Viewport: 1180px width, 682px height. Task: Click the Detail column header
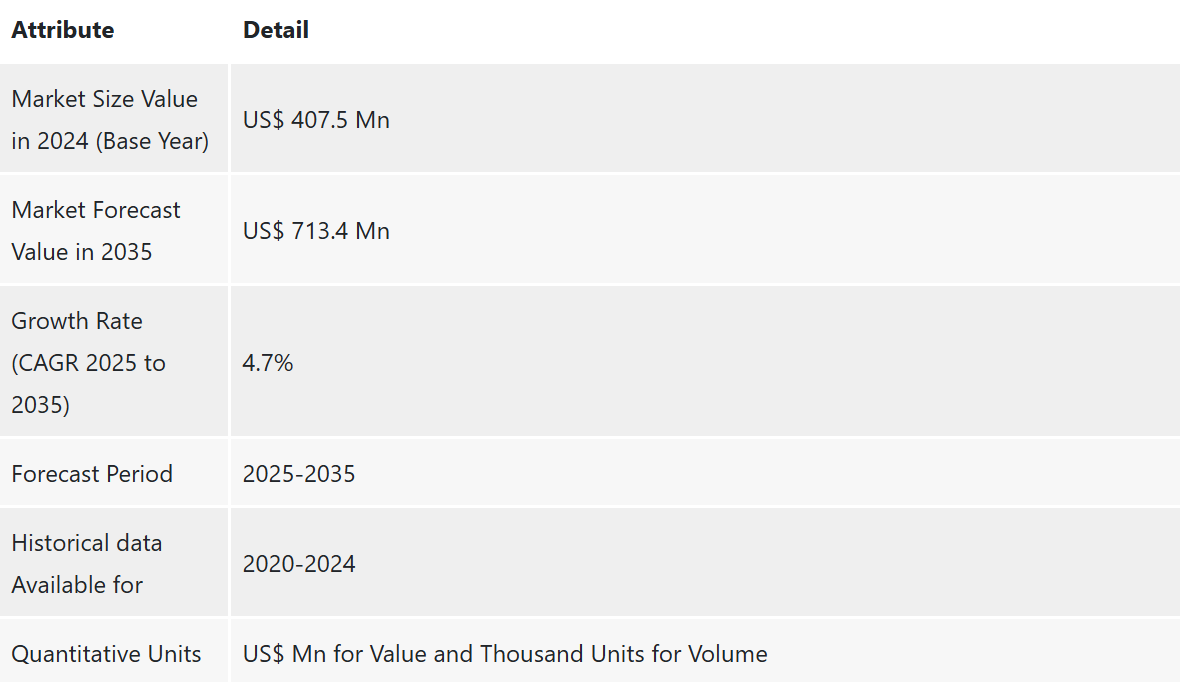275,30
